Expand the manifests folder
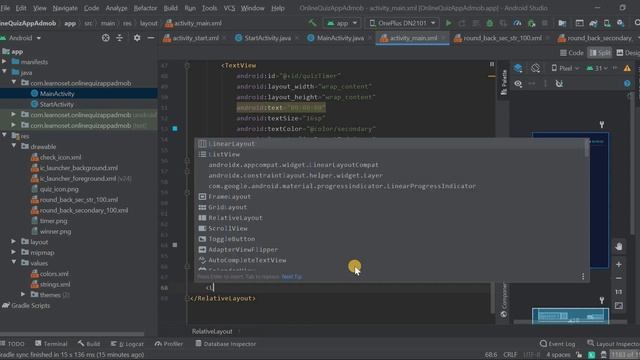This screenshot has width=640, height=360. 4,62
